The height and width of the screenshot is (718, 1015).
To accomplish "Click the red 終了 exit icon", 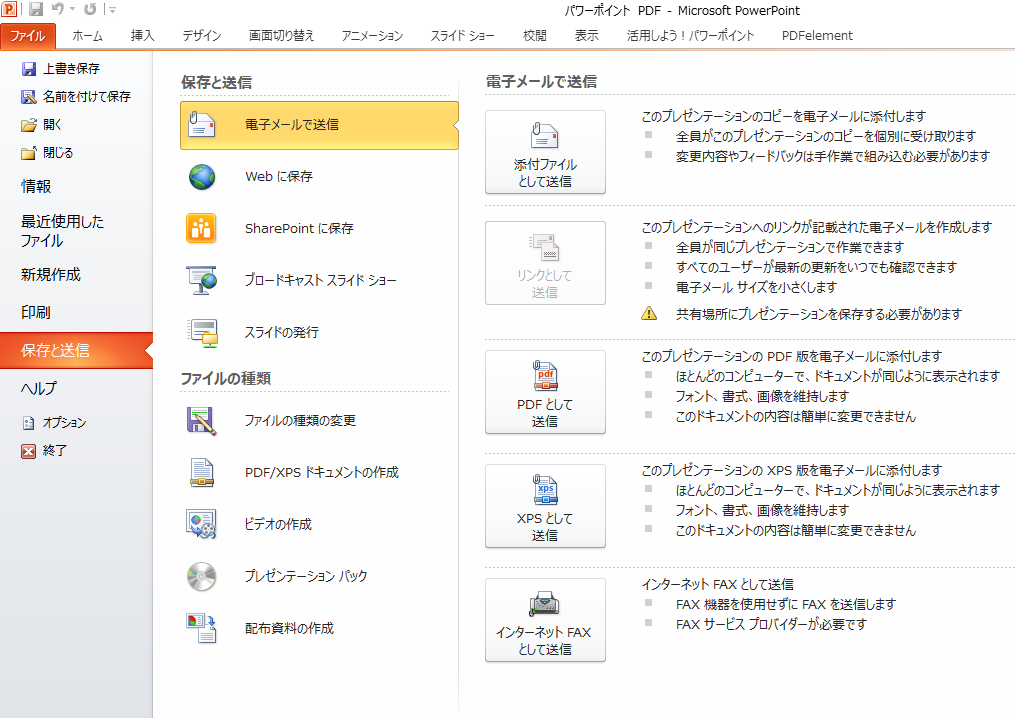I will (28, 451).
